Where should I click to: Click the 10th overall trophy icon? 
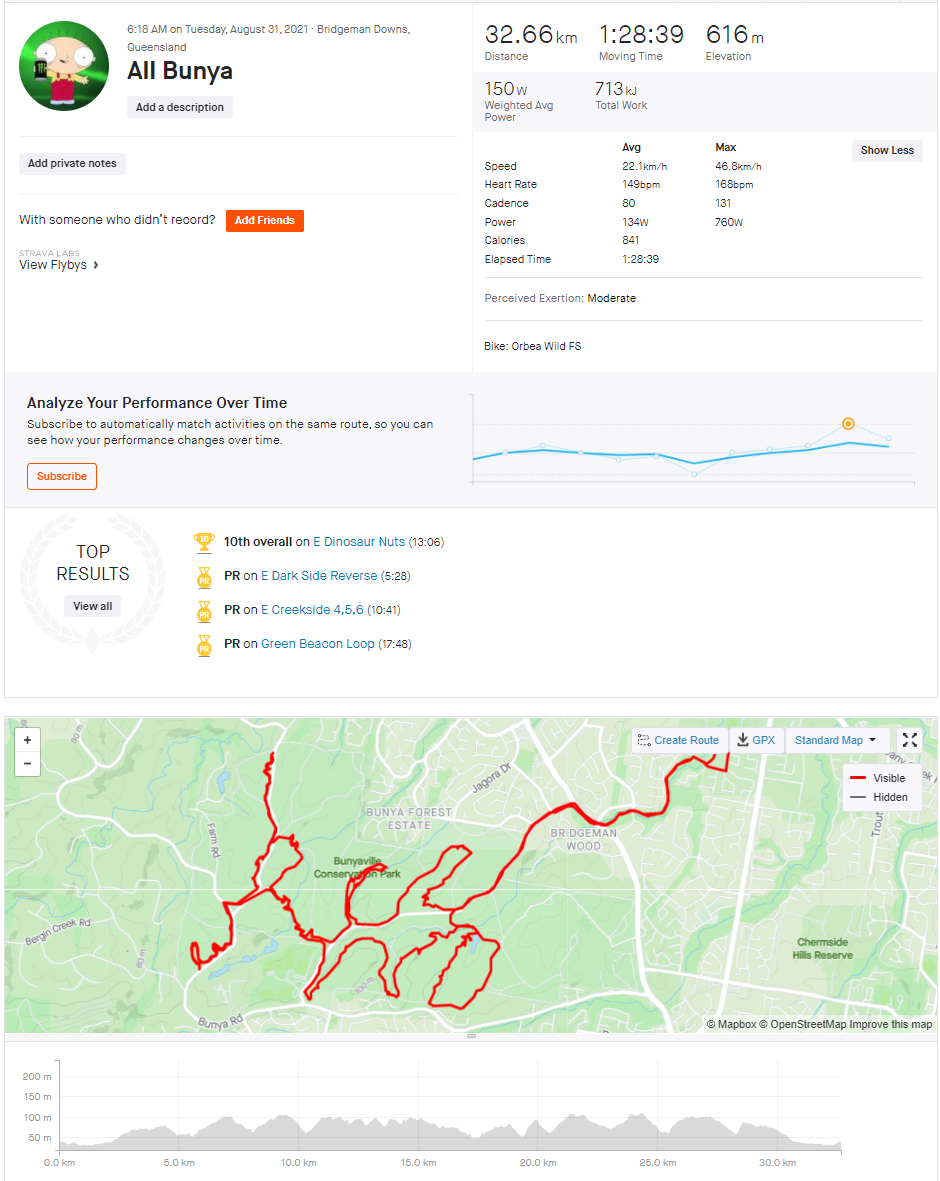click(204, 542)
